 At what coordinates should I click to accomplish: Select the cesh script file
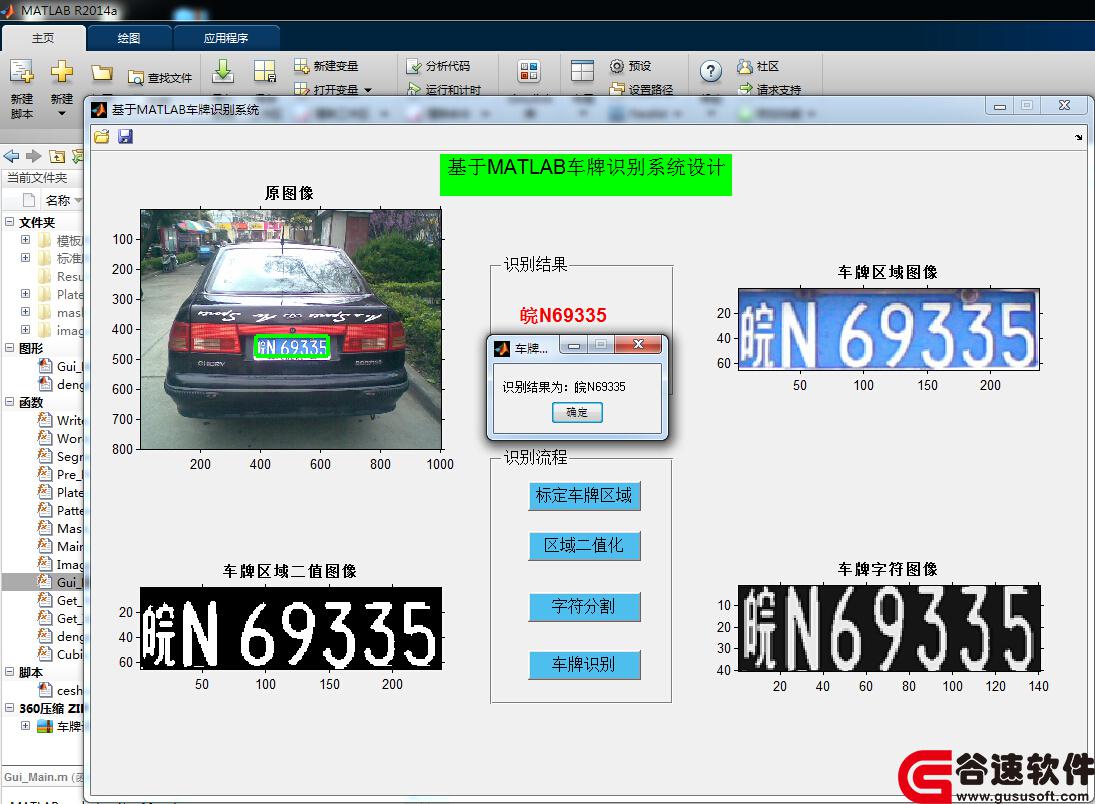tap(61, 690)
